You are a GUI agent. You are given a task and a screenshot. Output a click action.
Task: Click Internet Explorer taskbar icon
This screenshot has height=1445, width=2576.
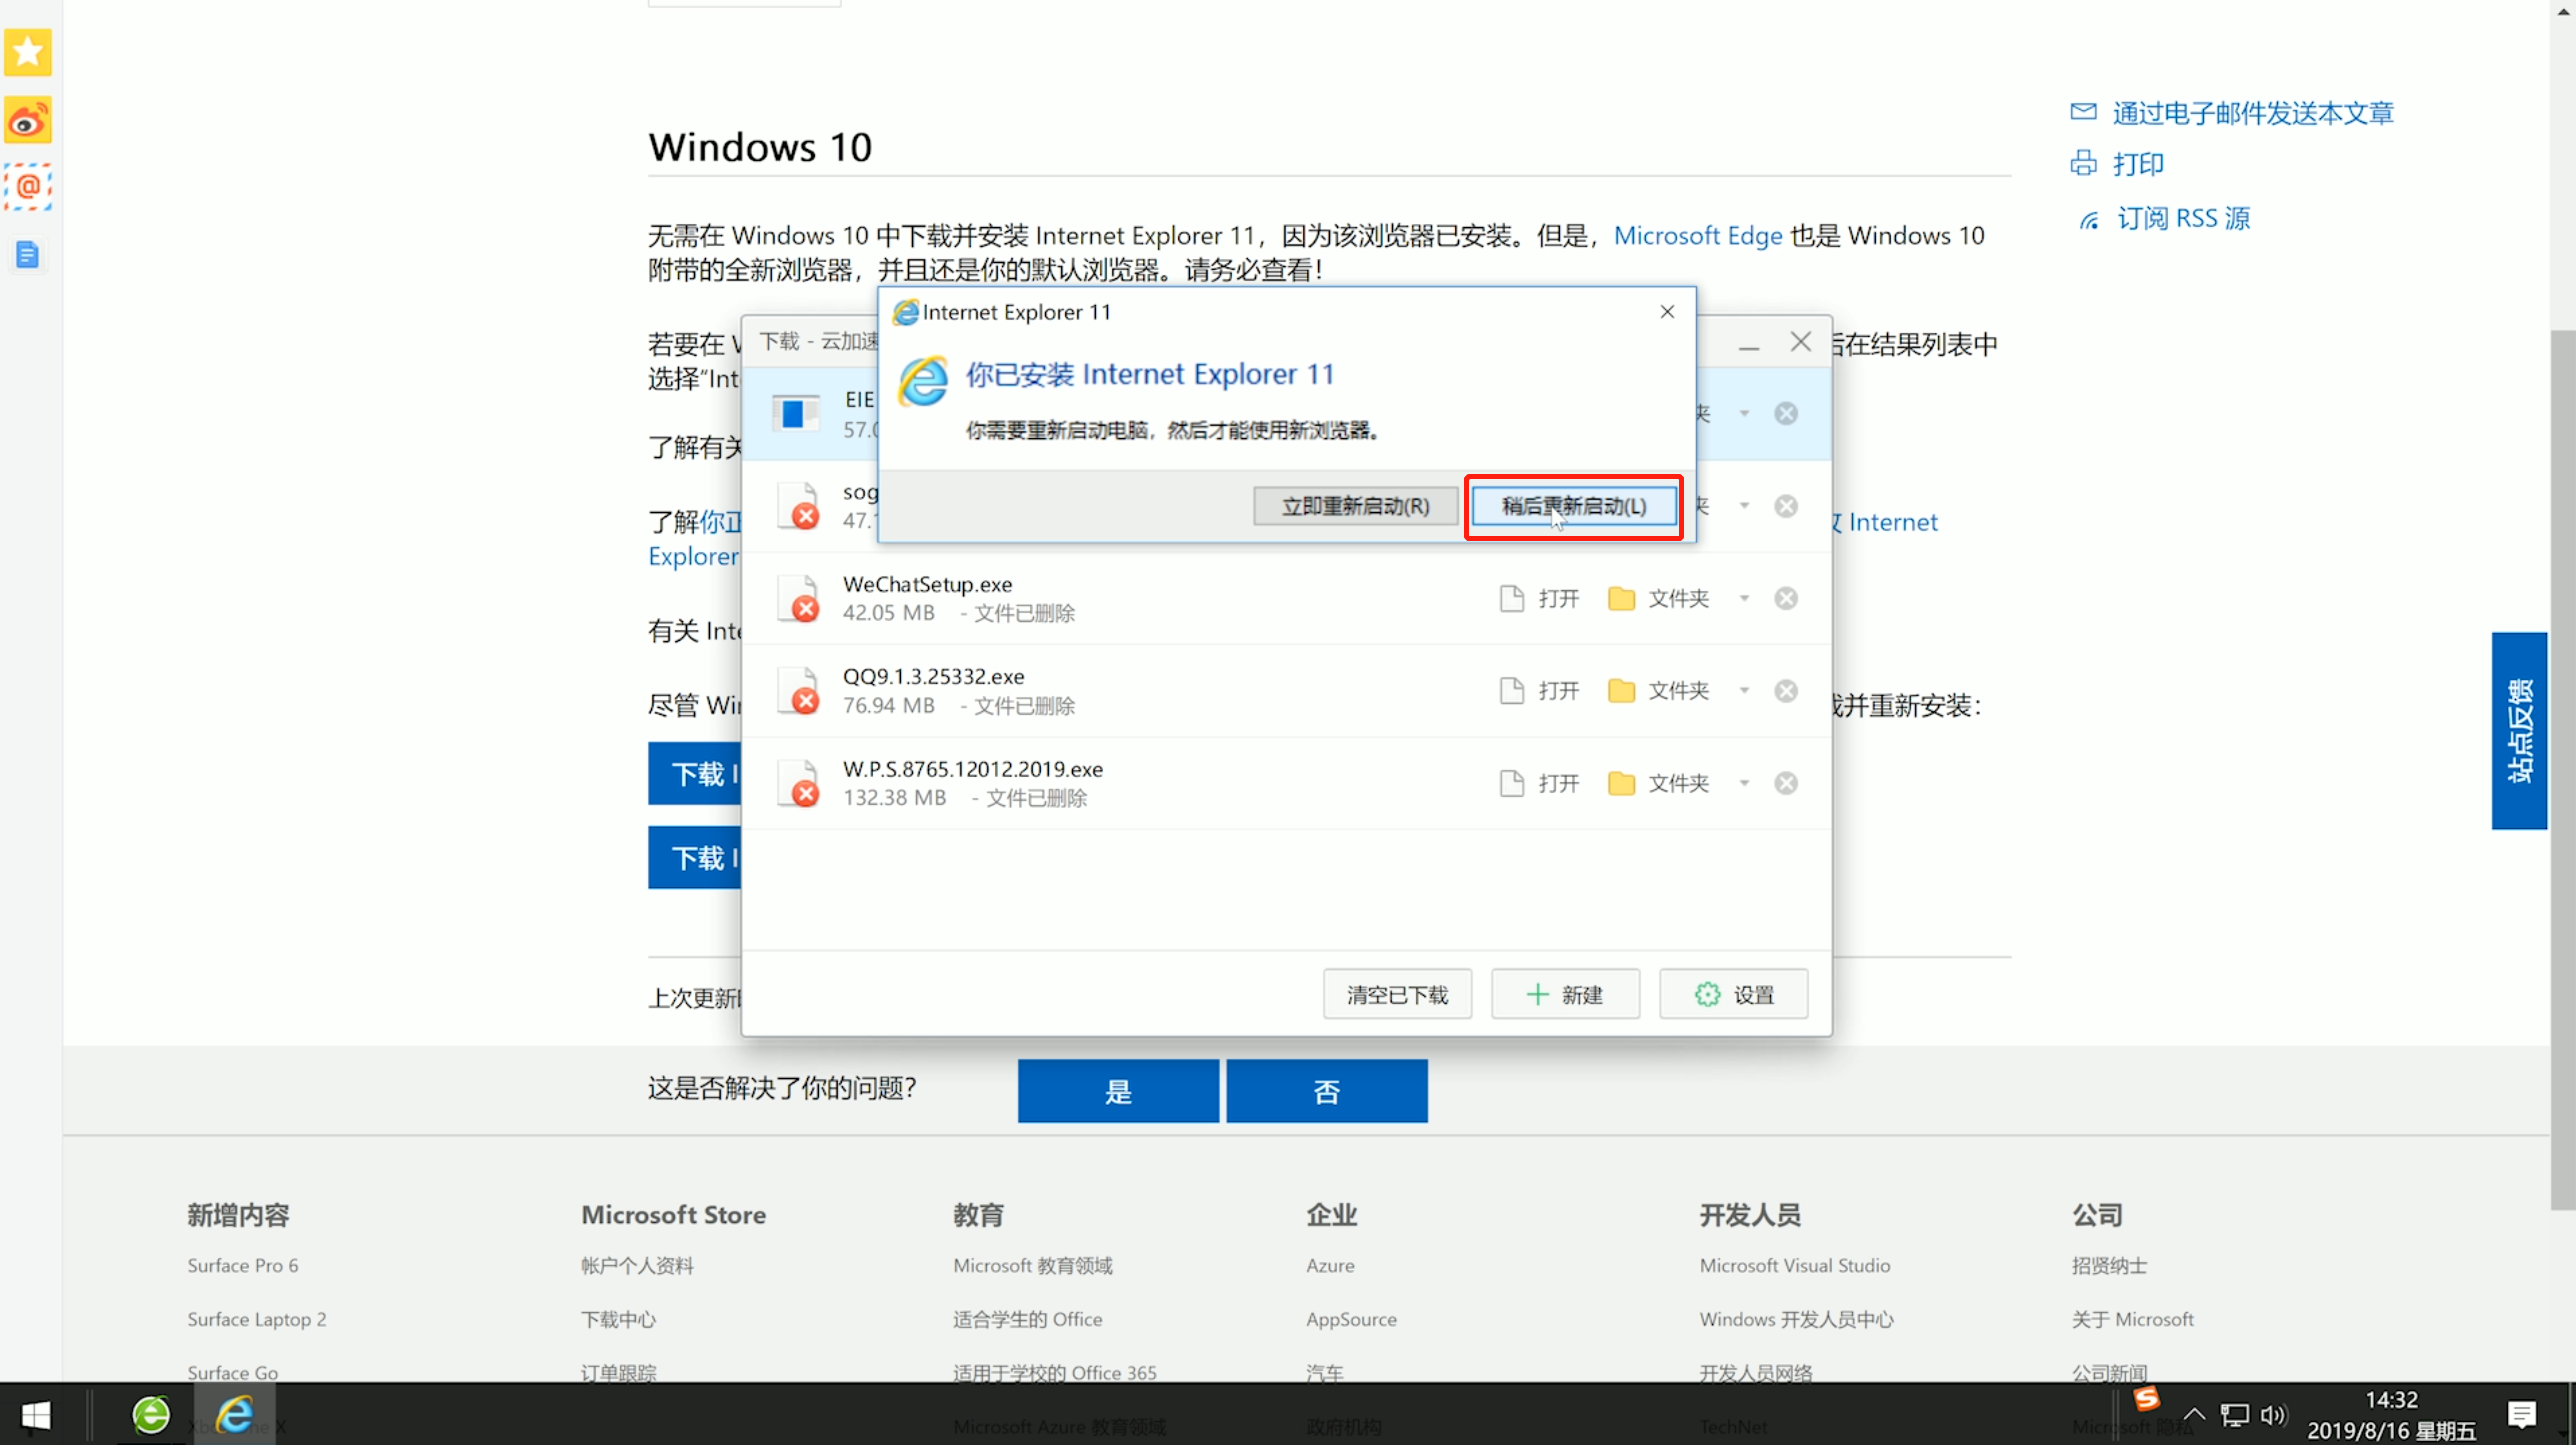tap(235, 1415)
